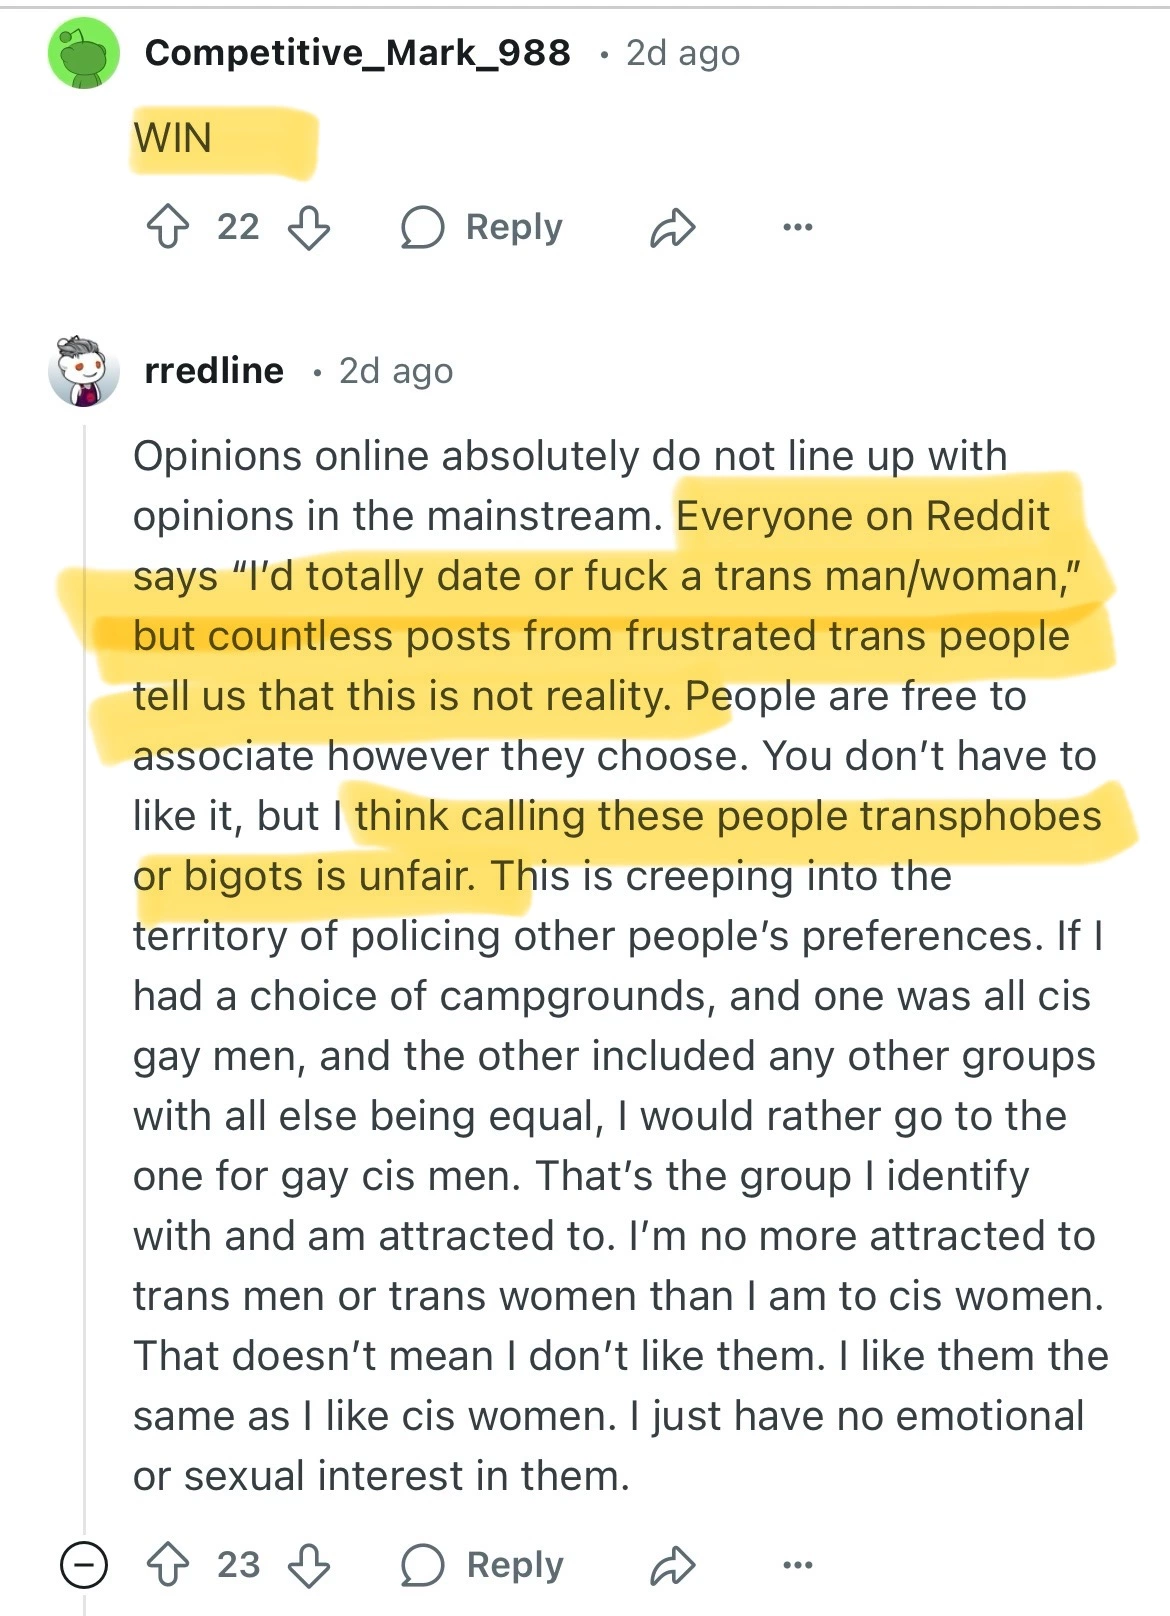This screenshot has height=1616, width=1170.
Task: Visit Competitive_Mark_988 username link
Action: coord(357,53)
